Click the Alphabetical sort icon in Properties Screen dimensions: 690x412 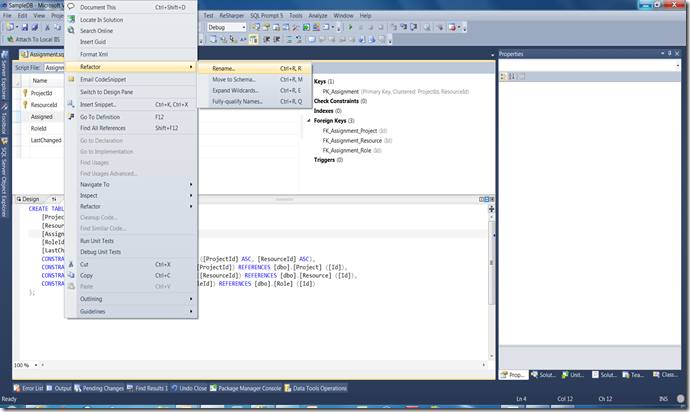512,77
